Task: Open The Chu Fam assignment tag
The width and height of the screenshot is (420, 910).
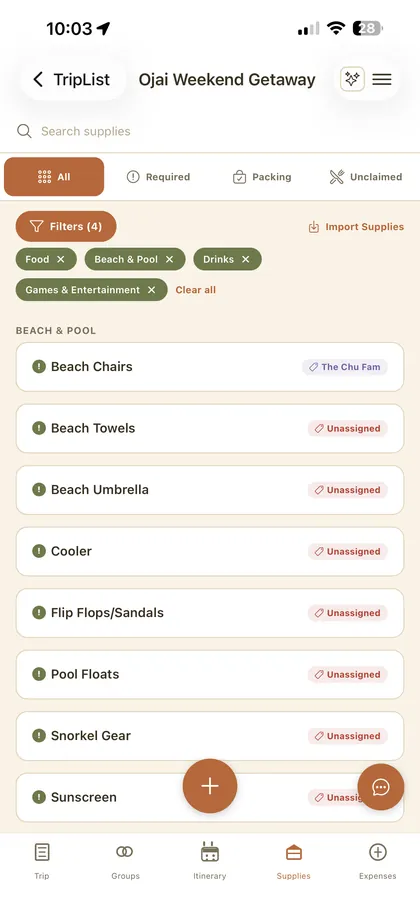Action: pos(345,367)
